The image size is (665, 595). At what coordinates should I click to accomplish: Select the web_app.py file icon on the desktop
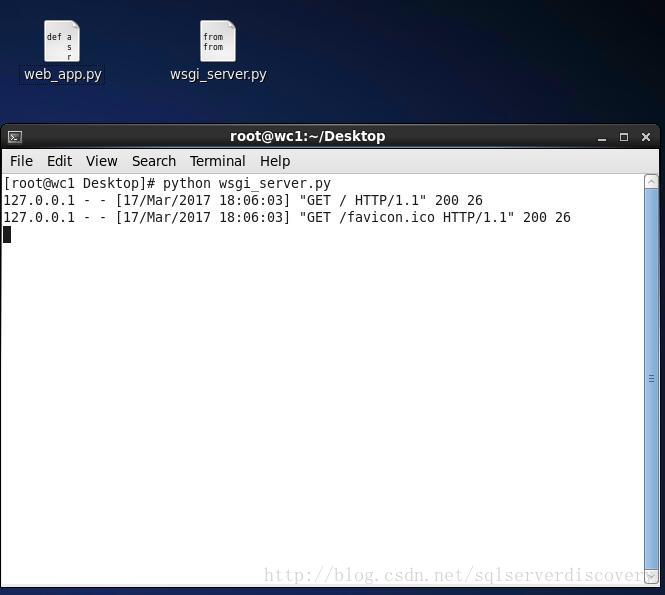pos(62,41)
